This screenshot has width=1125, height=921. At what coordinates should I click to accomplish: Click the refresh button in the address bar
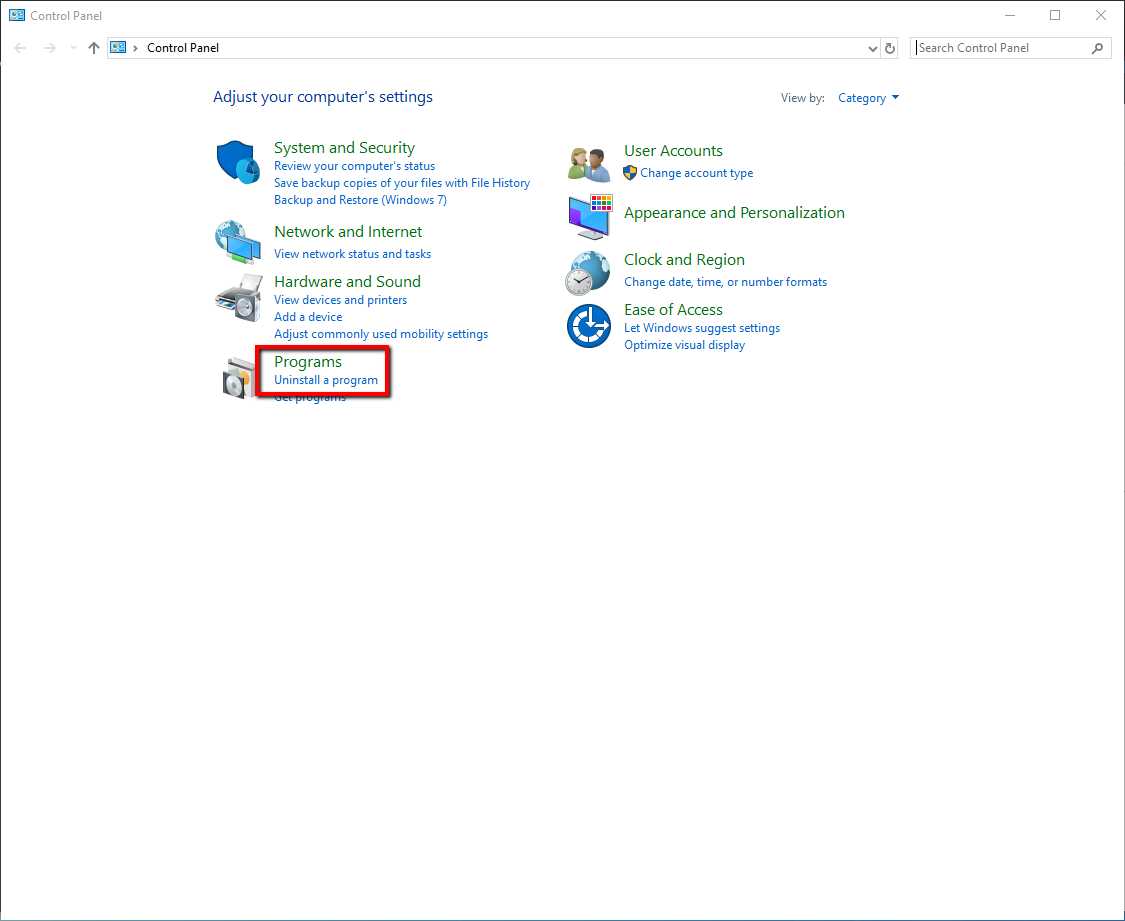coord(890,47)
